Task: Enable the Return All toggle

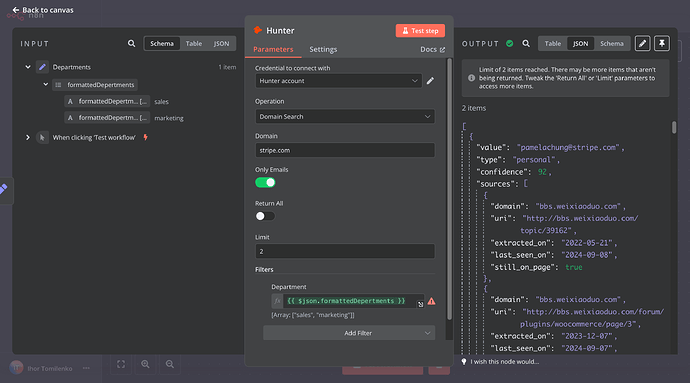Action: 265,216
